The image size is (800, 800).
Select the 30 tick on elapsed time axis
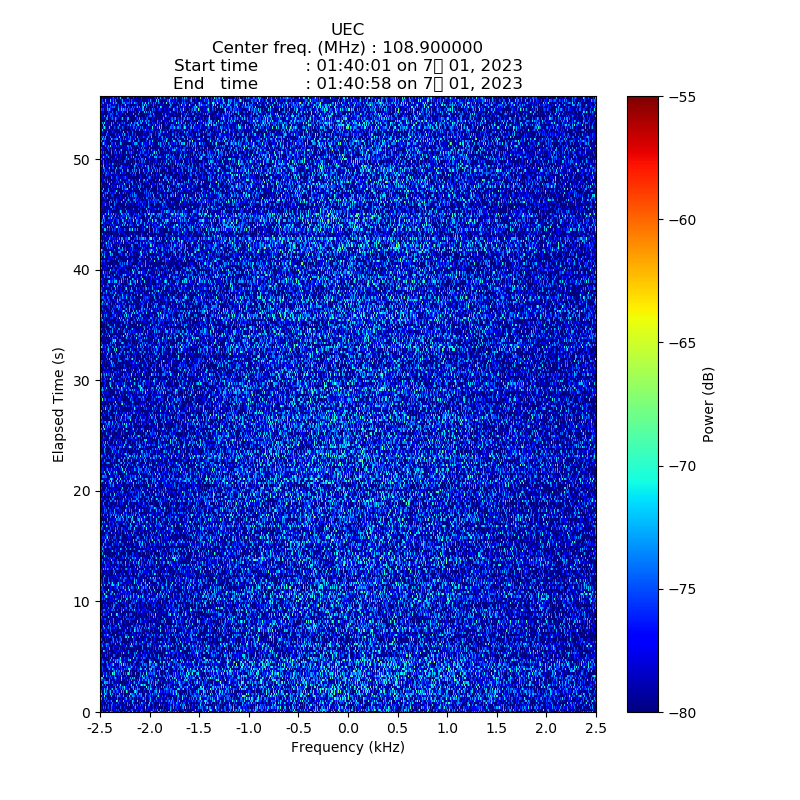pyautogui.click(x=81, y=381)
